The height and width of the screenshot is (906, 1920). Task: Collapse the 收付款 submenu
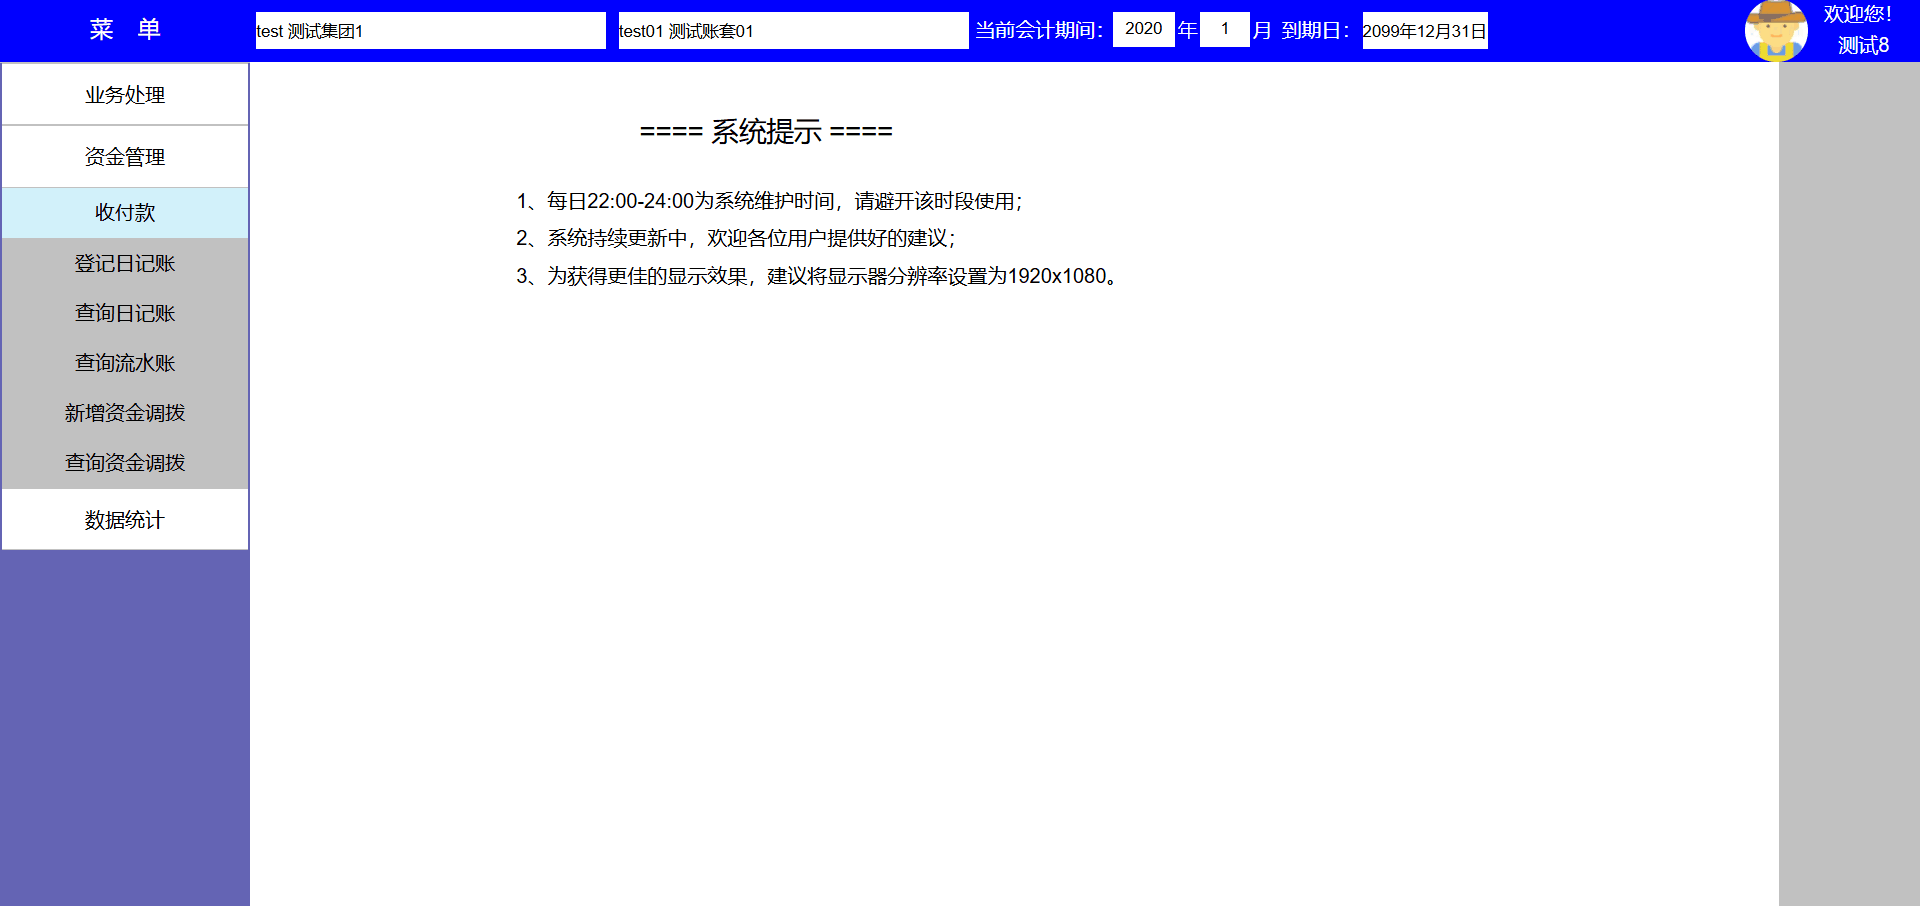[125, 213]
